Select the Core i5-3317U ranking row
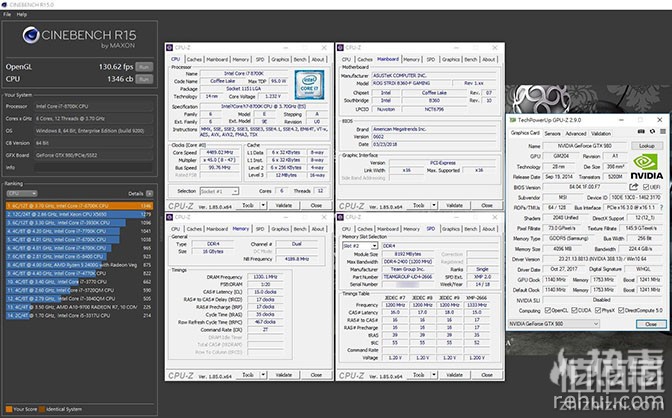 tap(79, 316)
